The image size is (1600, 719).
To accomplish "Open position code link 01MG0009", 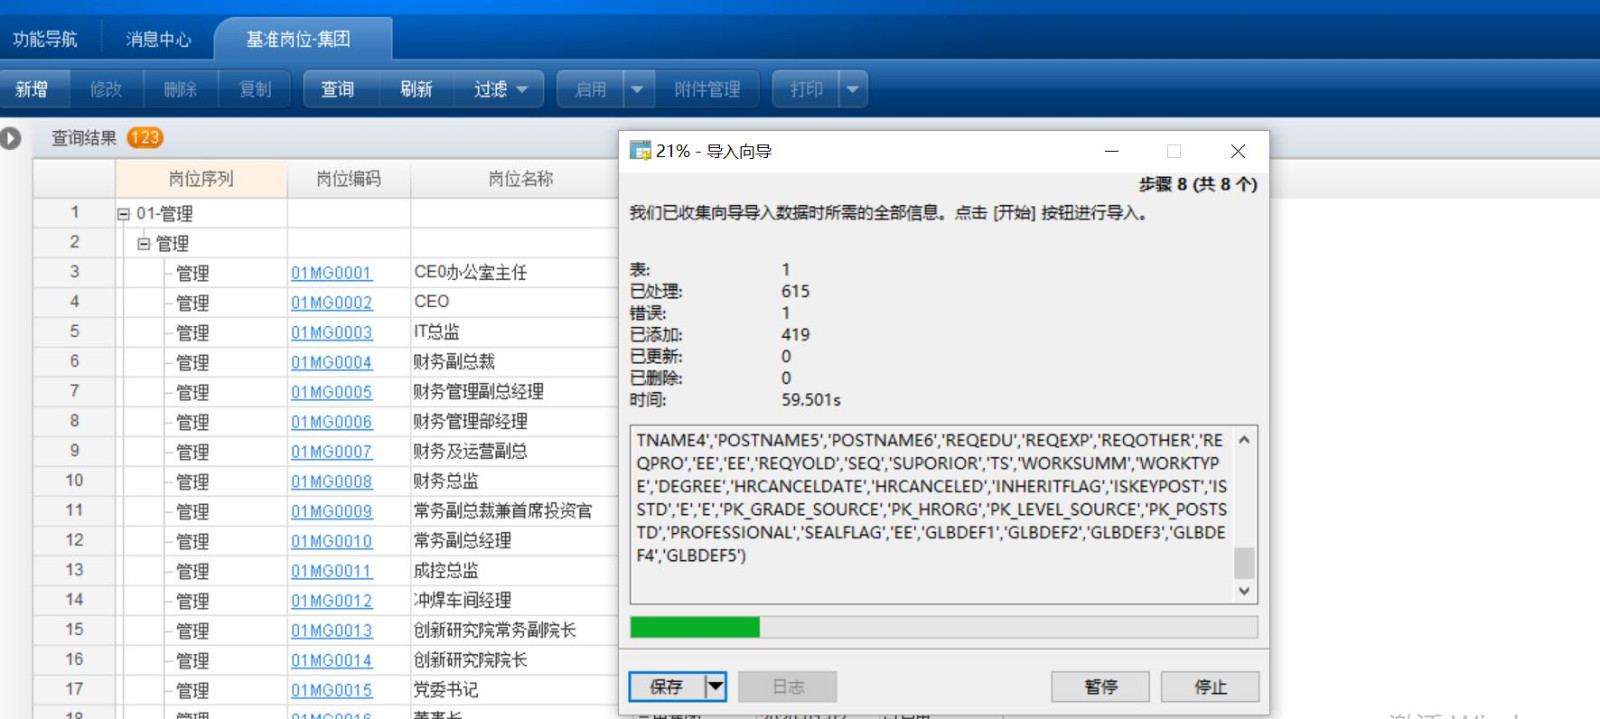I will coord(331,512).
